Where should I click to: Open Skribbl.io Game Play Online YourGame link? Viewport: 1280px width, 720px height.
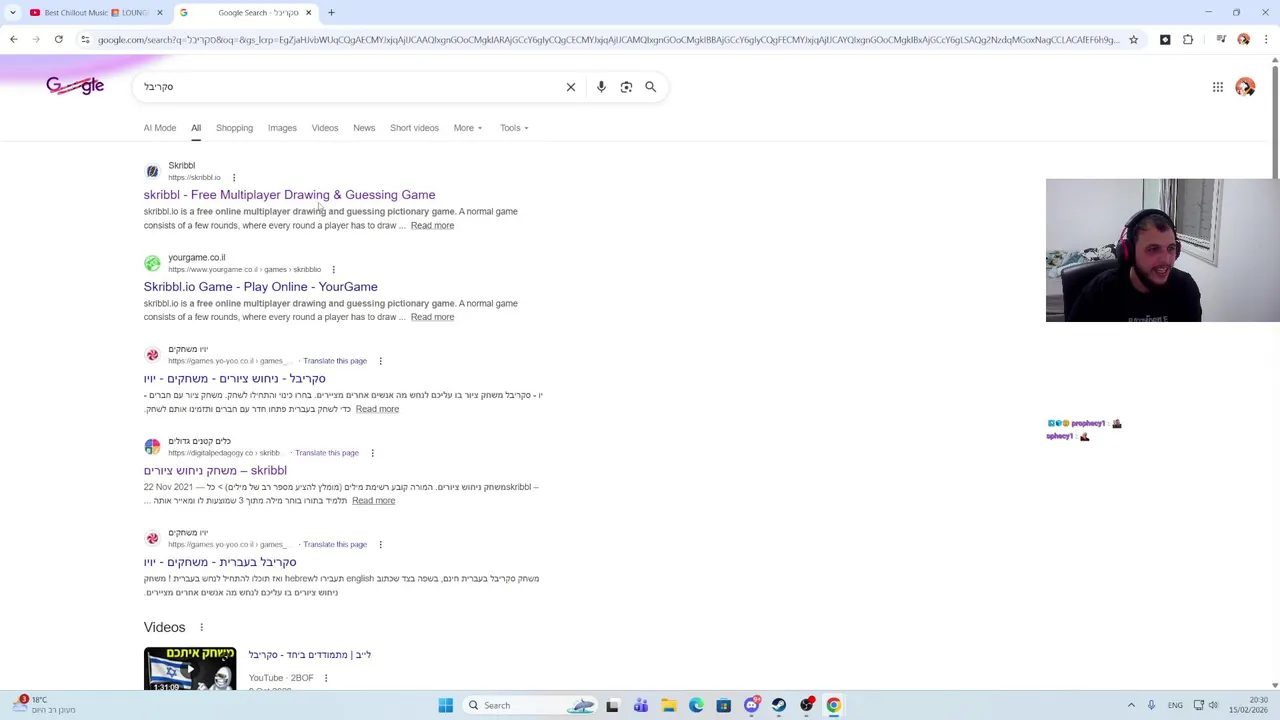(260, 287)
